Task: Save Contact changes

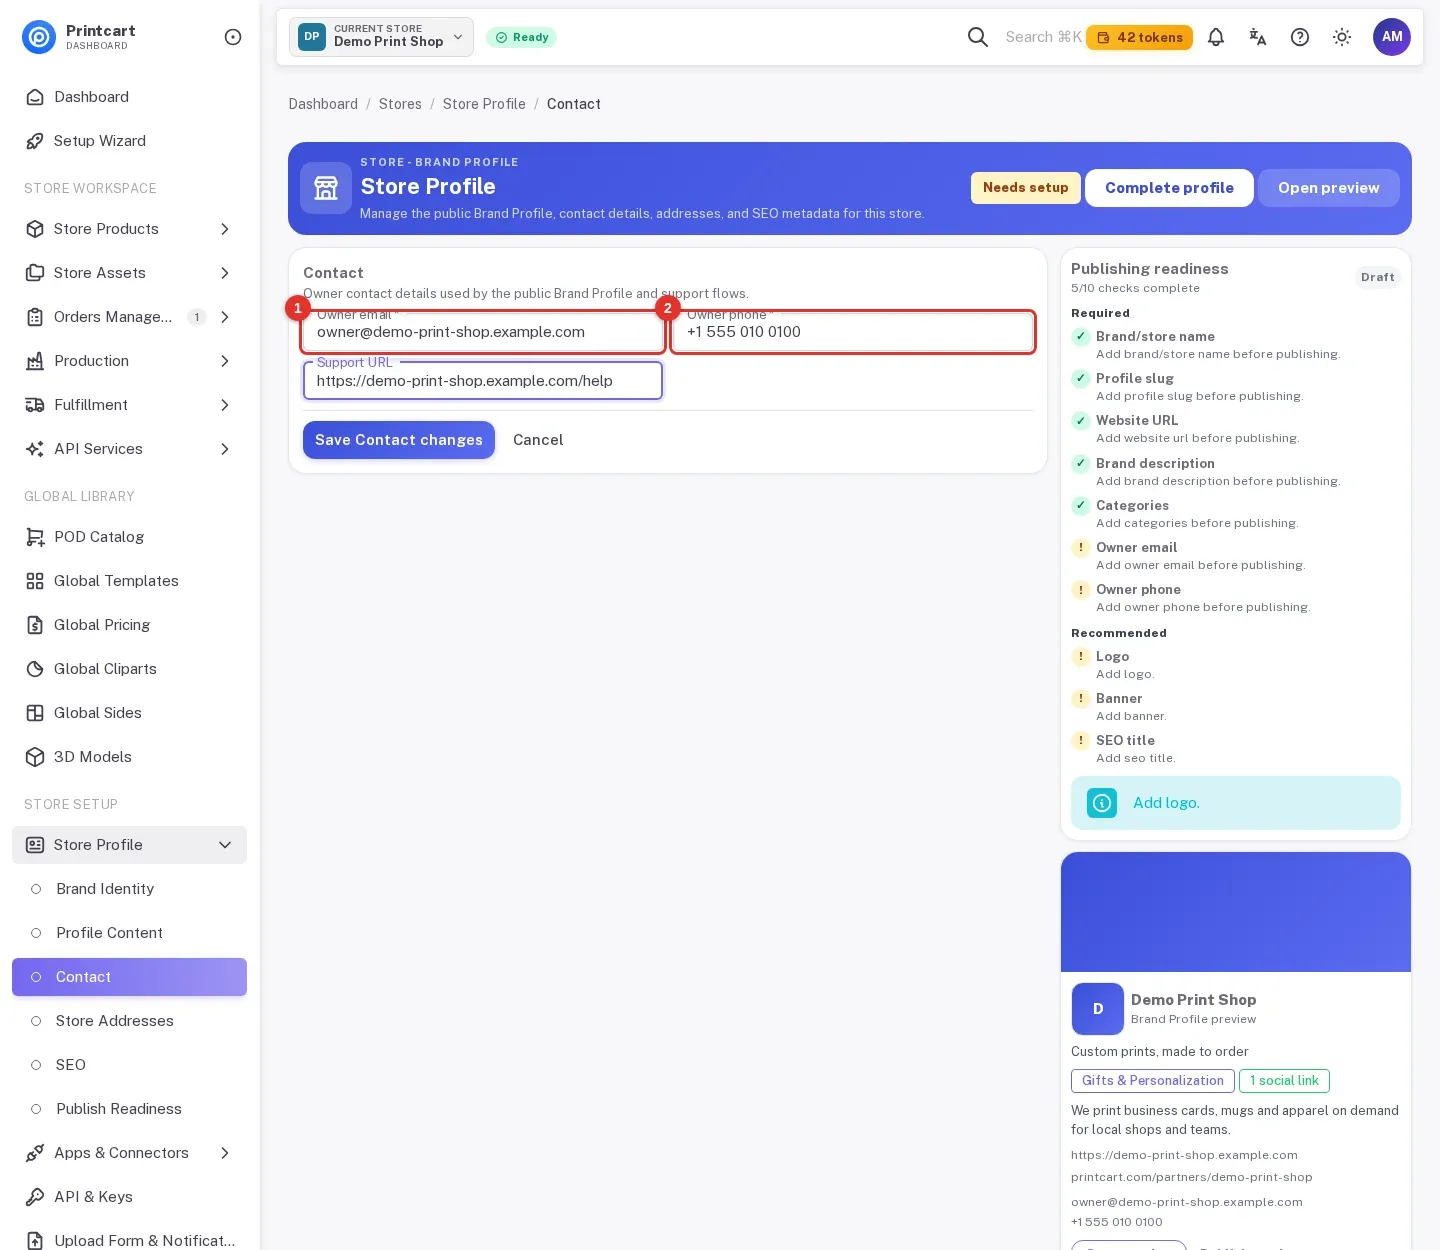Action: (x=399, y=440)
